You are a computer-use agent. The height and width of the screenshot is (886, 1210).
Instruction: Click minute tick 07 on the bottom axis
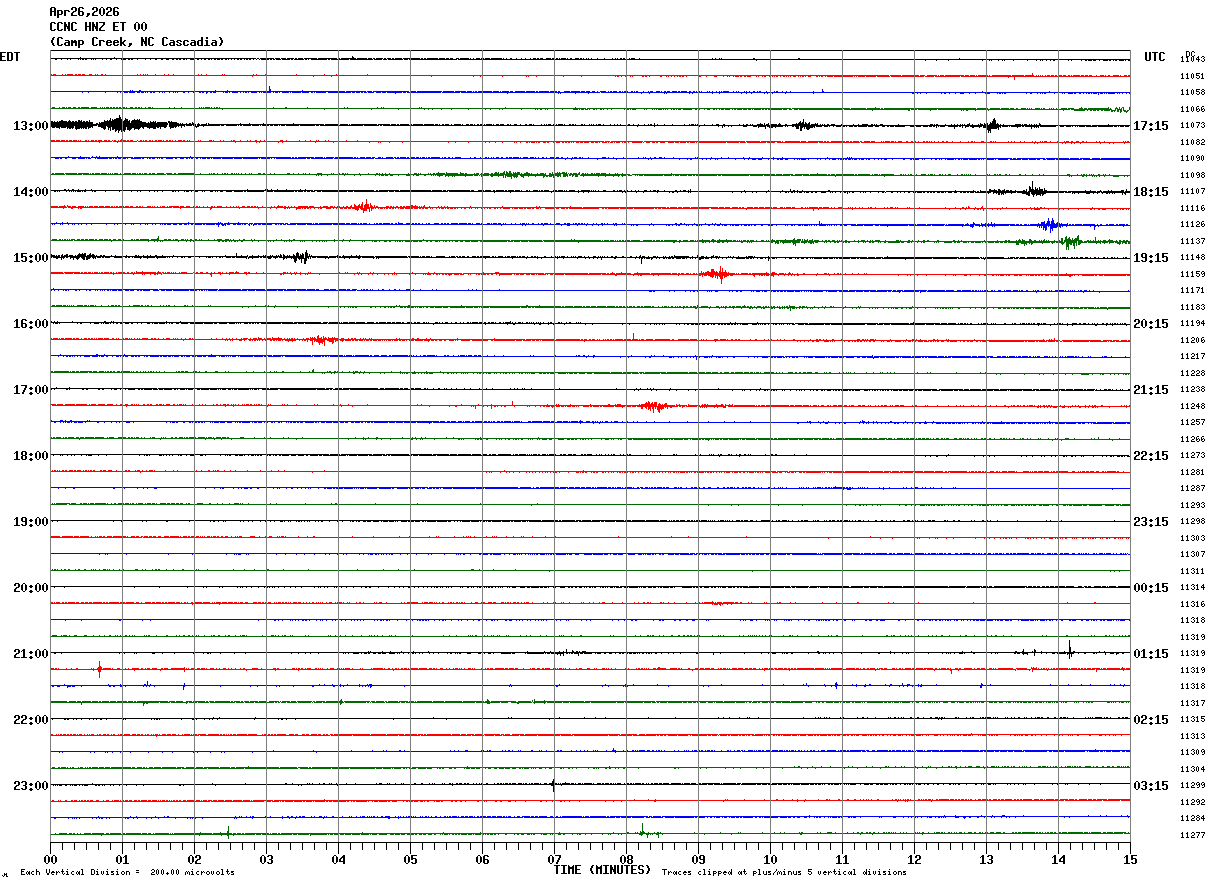[x=554, y=859]
